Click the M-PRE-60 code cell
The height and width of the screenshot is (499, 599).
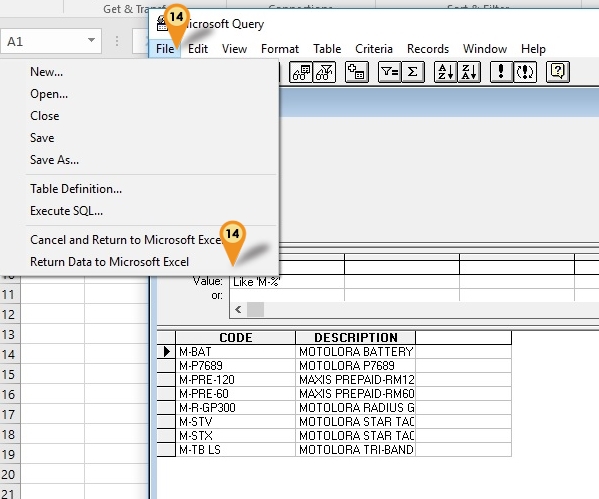pyautogui.click(x=235, y=394)
